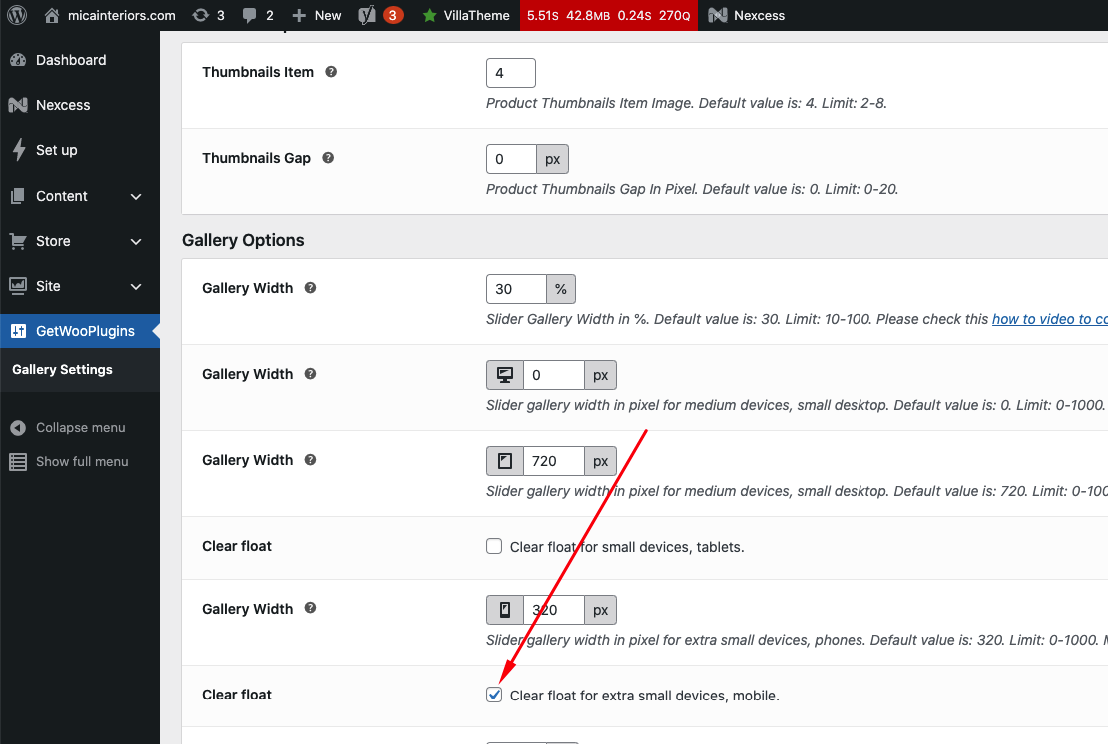Image resolution: width=1108 pixels, height=744 pixels.
Task: Click the 'Thumbnails Gap' setting label
Action: pos(257,158)
